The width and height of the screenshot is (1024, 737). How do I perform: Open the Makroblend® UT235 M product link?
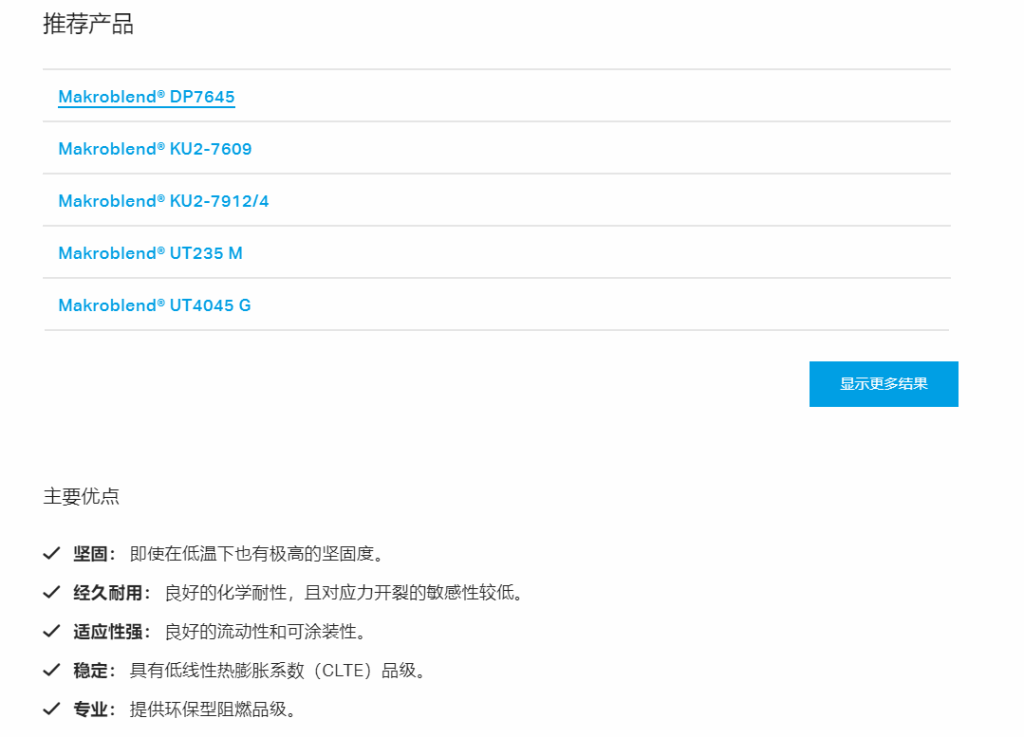150,253
